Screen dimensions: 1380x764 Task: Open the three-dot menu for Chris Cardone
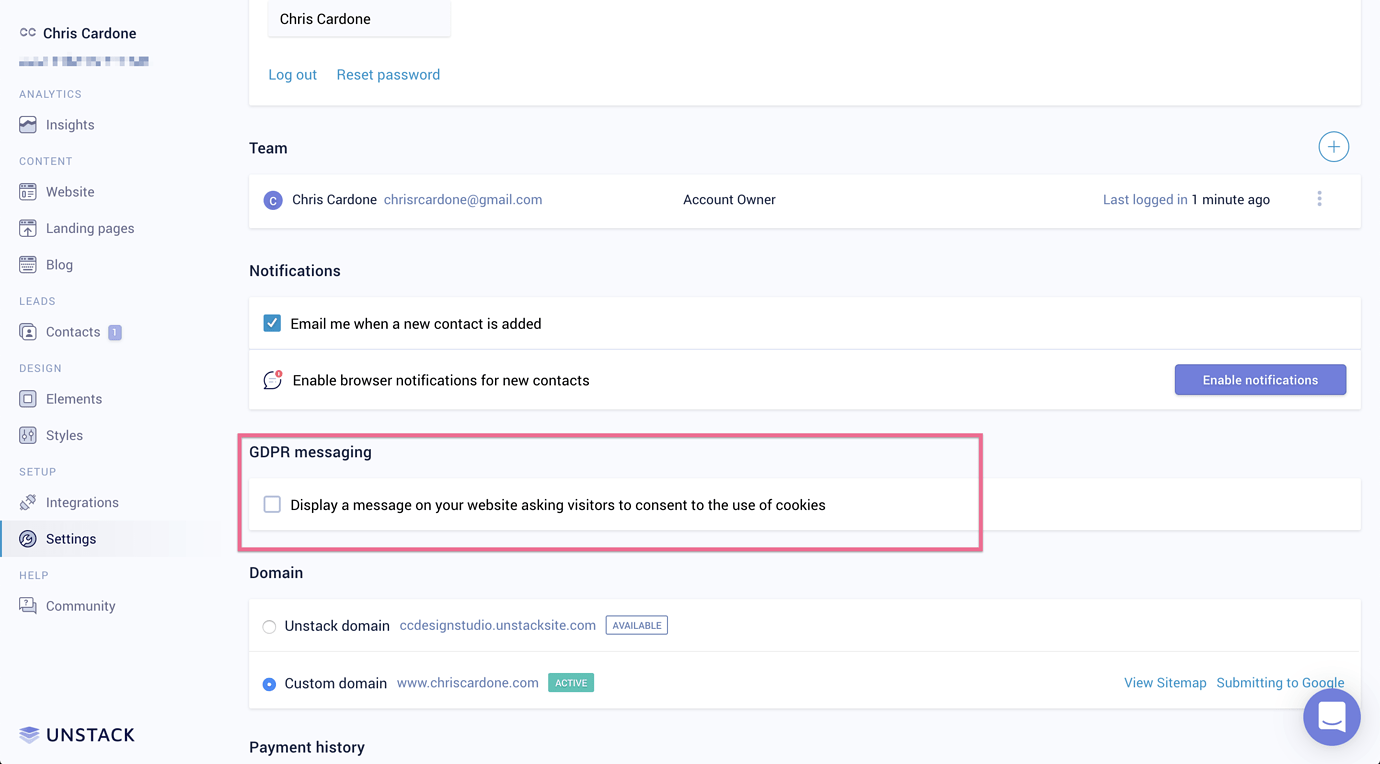tap(1319, 199)
